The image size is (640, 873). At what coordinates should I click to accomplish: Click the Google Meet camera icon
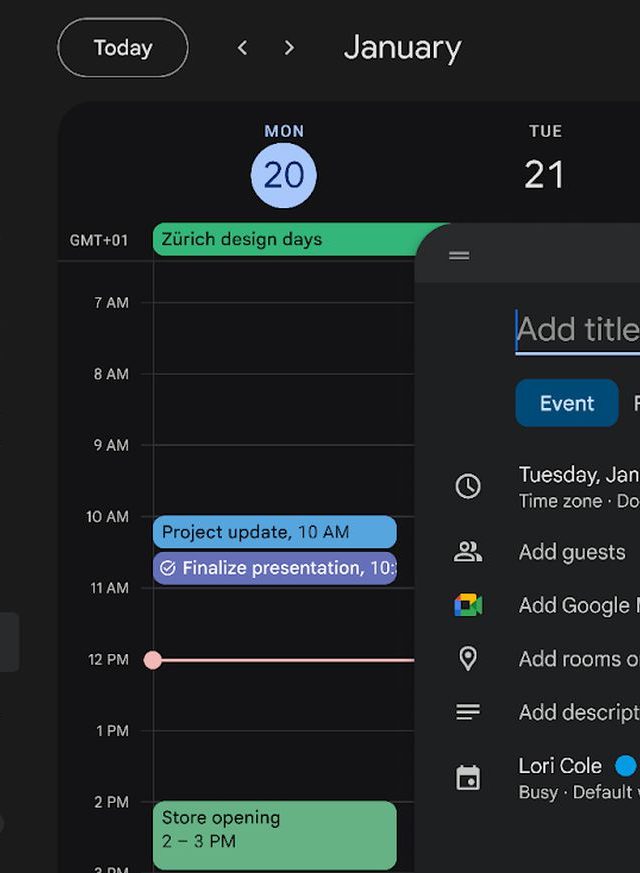(468, 605)
